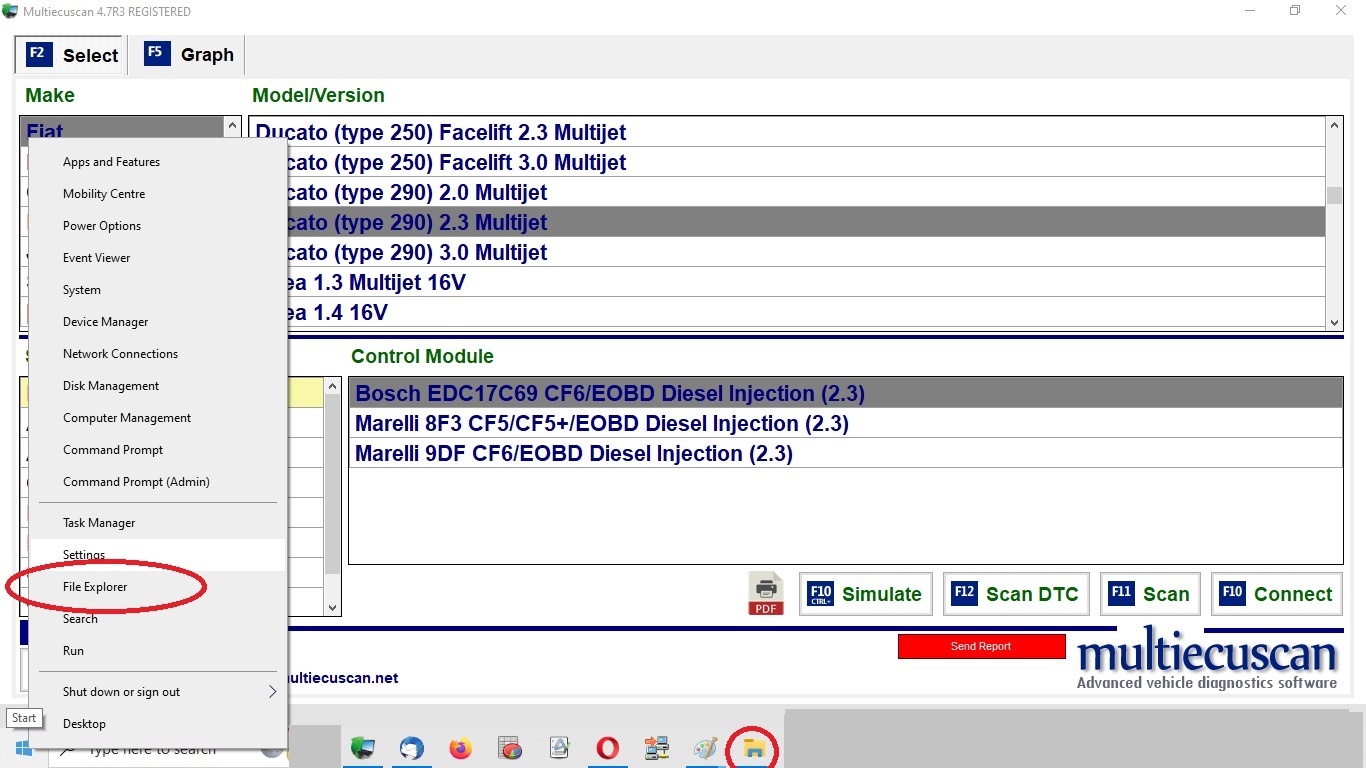Viewport: 1366px width, 768px height.
Task: Select Ducato (type 290) 3.0 Multijet
Action: click(x=788, y=252)
